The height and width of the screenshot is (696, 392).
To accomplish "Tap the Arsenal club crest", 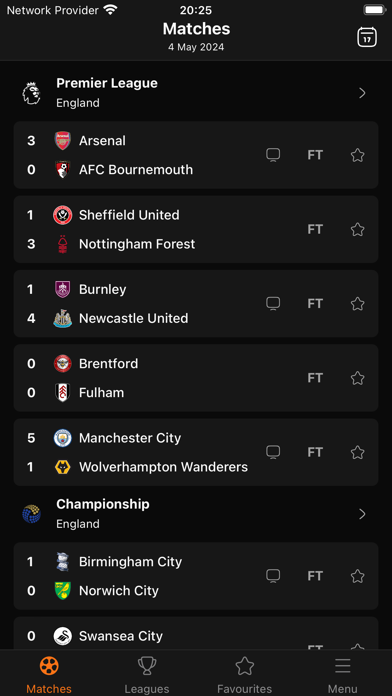I will pos(63,141).
